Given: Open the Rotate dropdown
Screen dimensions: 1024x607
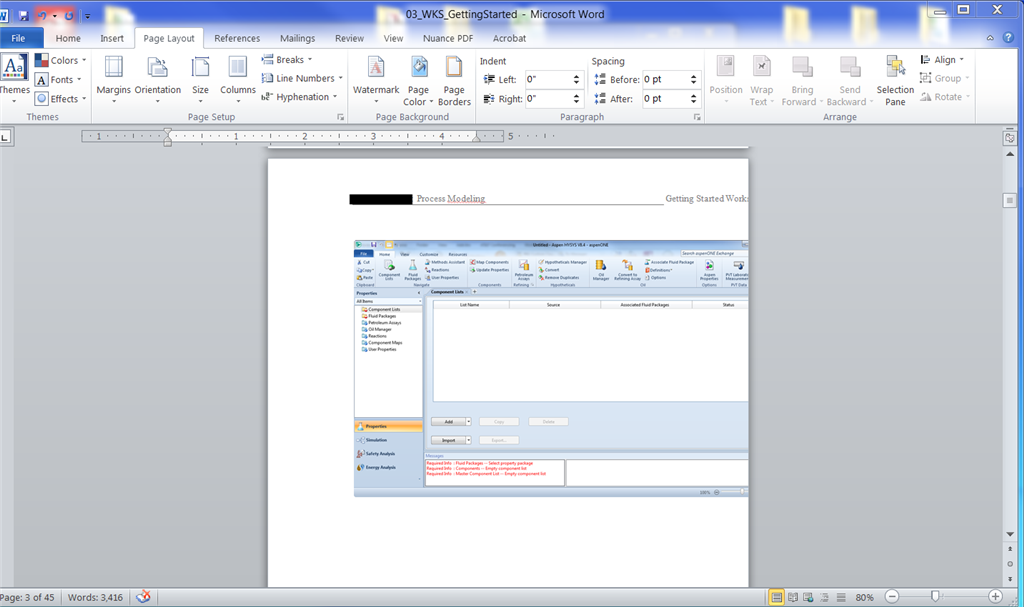Looking at the screenshot, I should click(945, 97).
